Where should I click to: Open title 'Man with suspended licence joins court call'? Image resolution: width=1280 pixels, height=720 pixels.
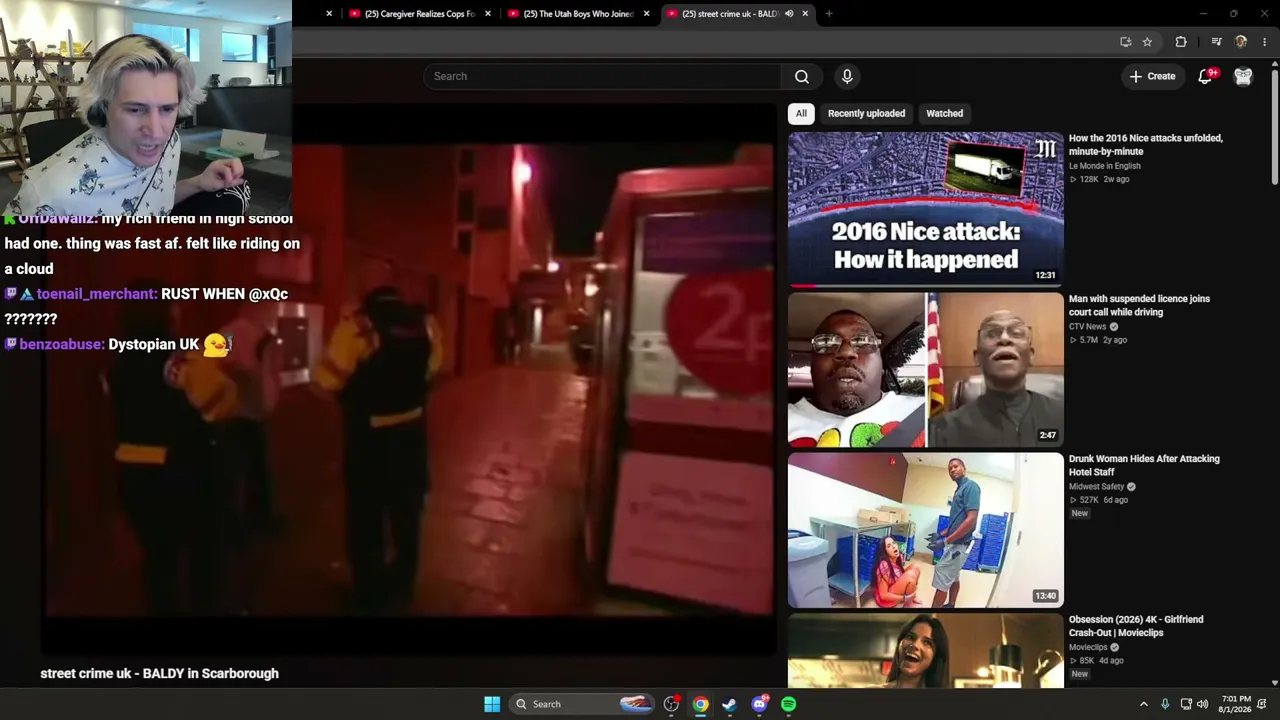[x=1140, y=305]
